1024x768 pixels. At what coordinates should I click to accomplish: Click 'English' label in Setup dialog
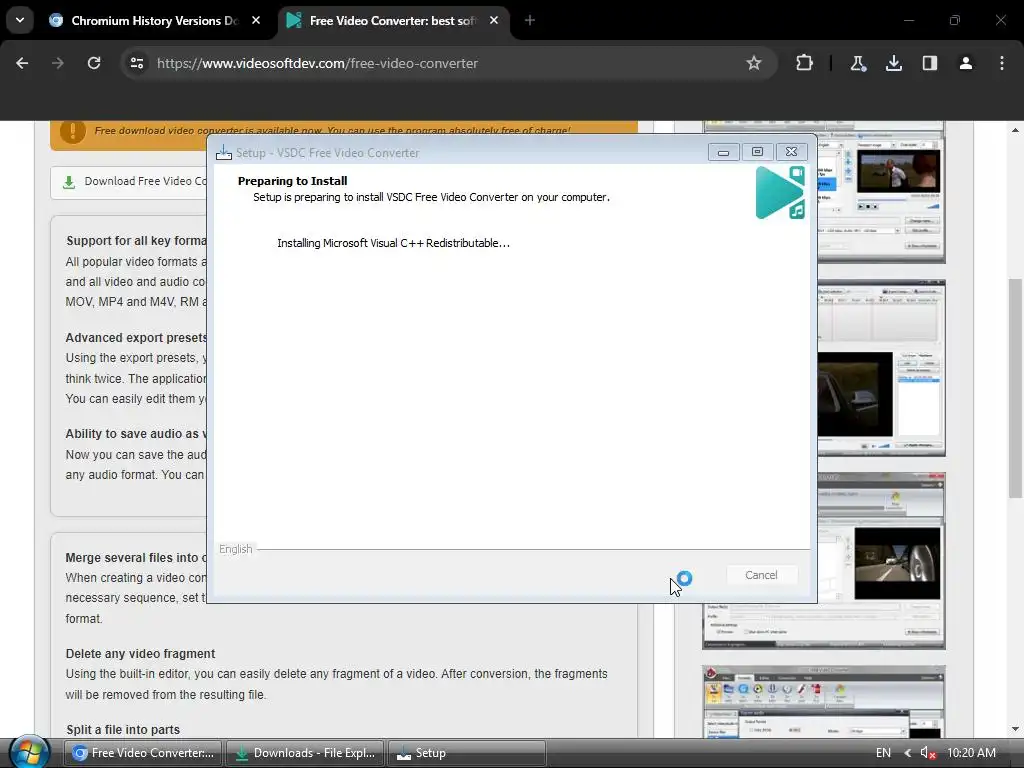tap(236, 549)
